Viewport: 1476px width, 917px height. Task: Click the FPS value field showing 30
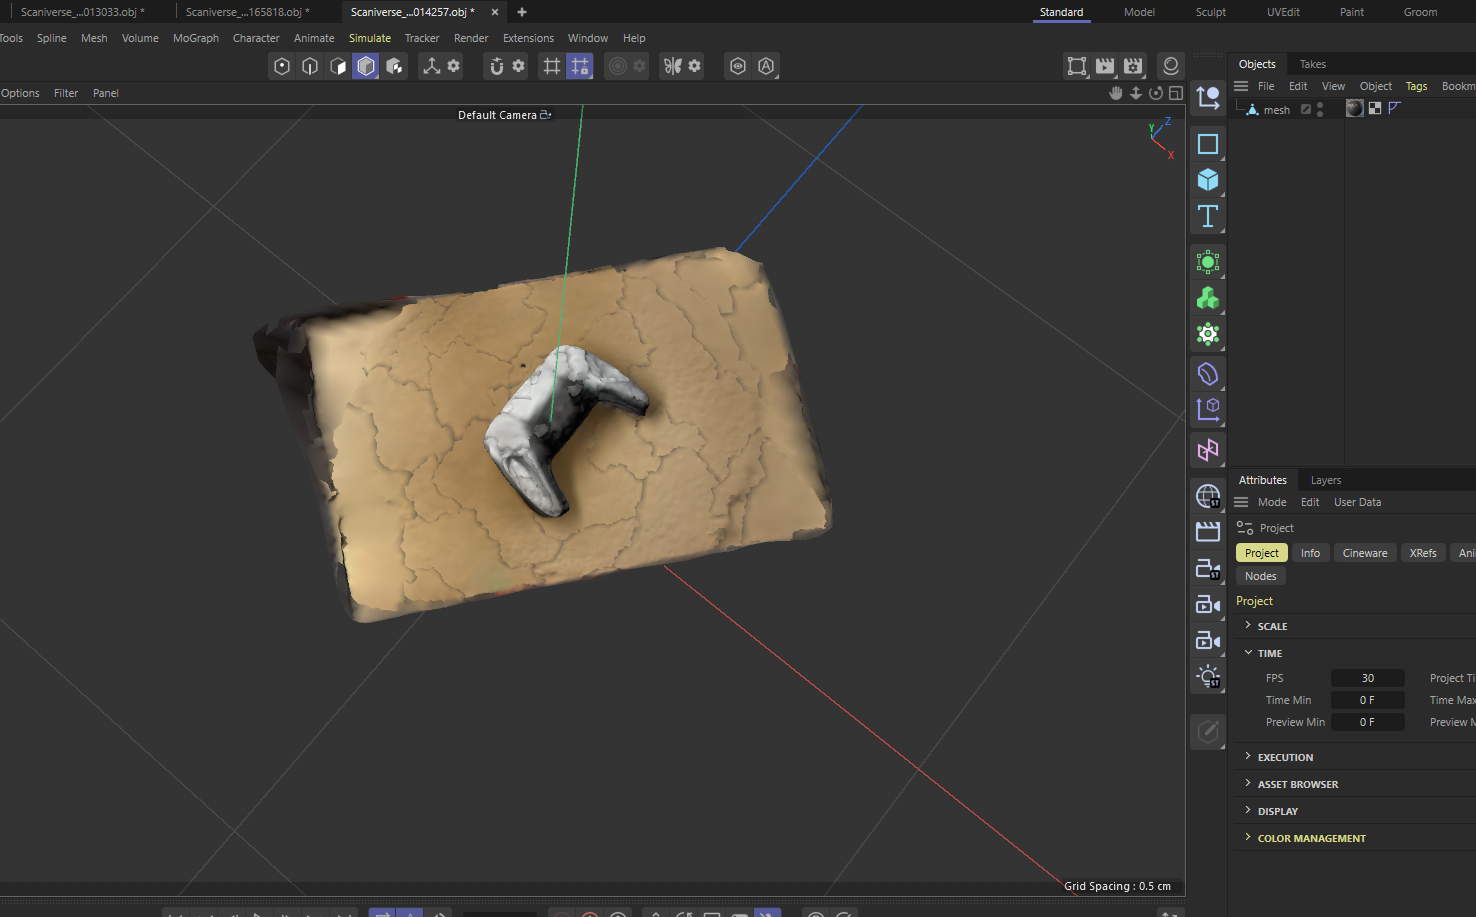(x=1367, y=678)
